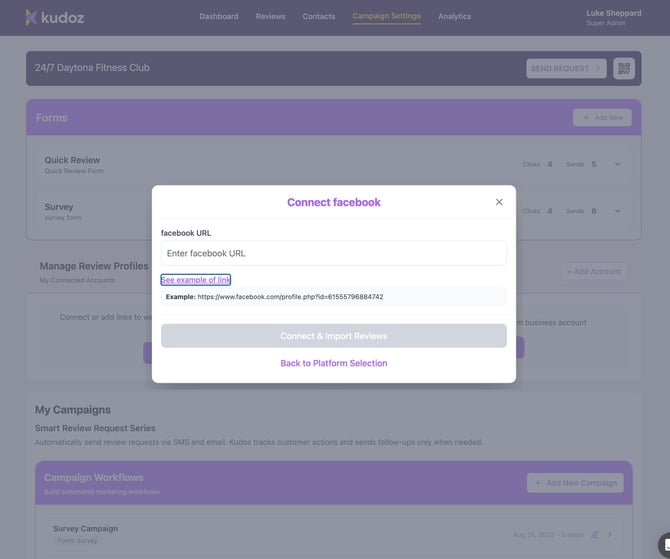
Task: Open the Dashboard tab
Action: coord(219,17)
